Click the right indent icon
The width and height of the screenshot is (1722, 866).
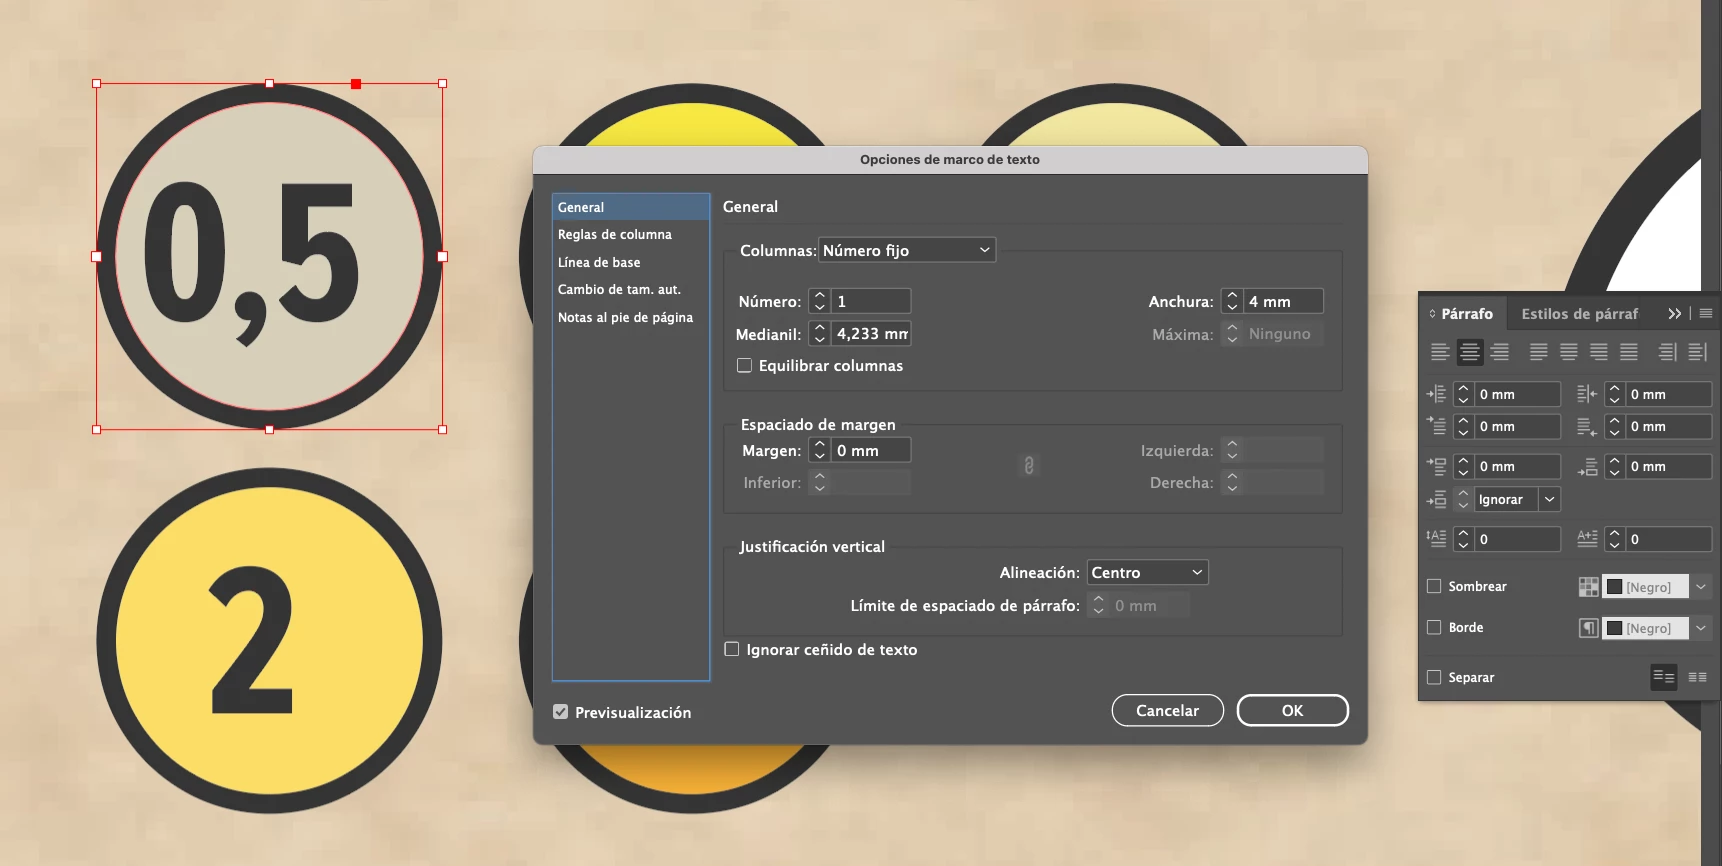click(x=1587, y=394)
